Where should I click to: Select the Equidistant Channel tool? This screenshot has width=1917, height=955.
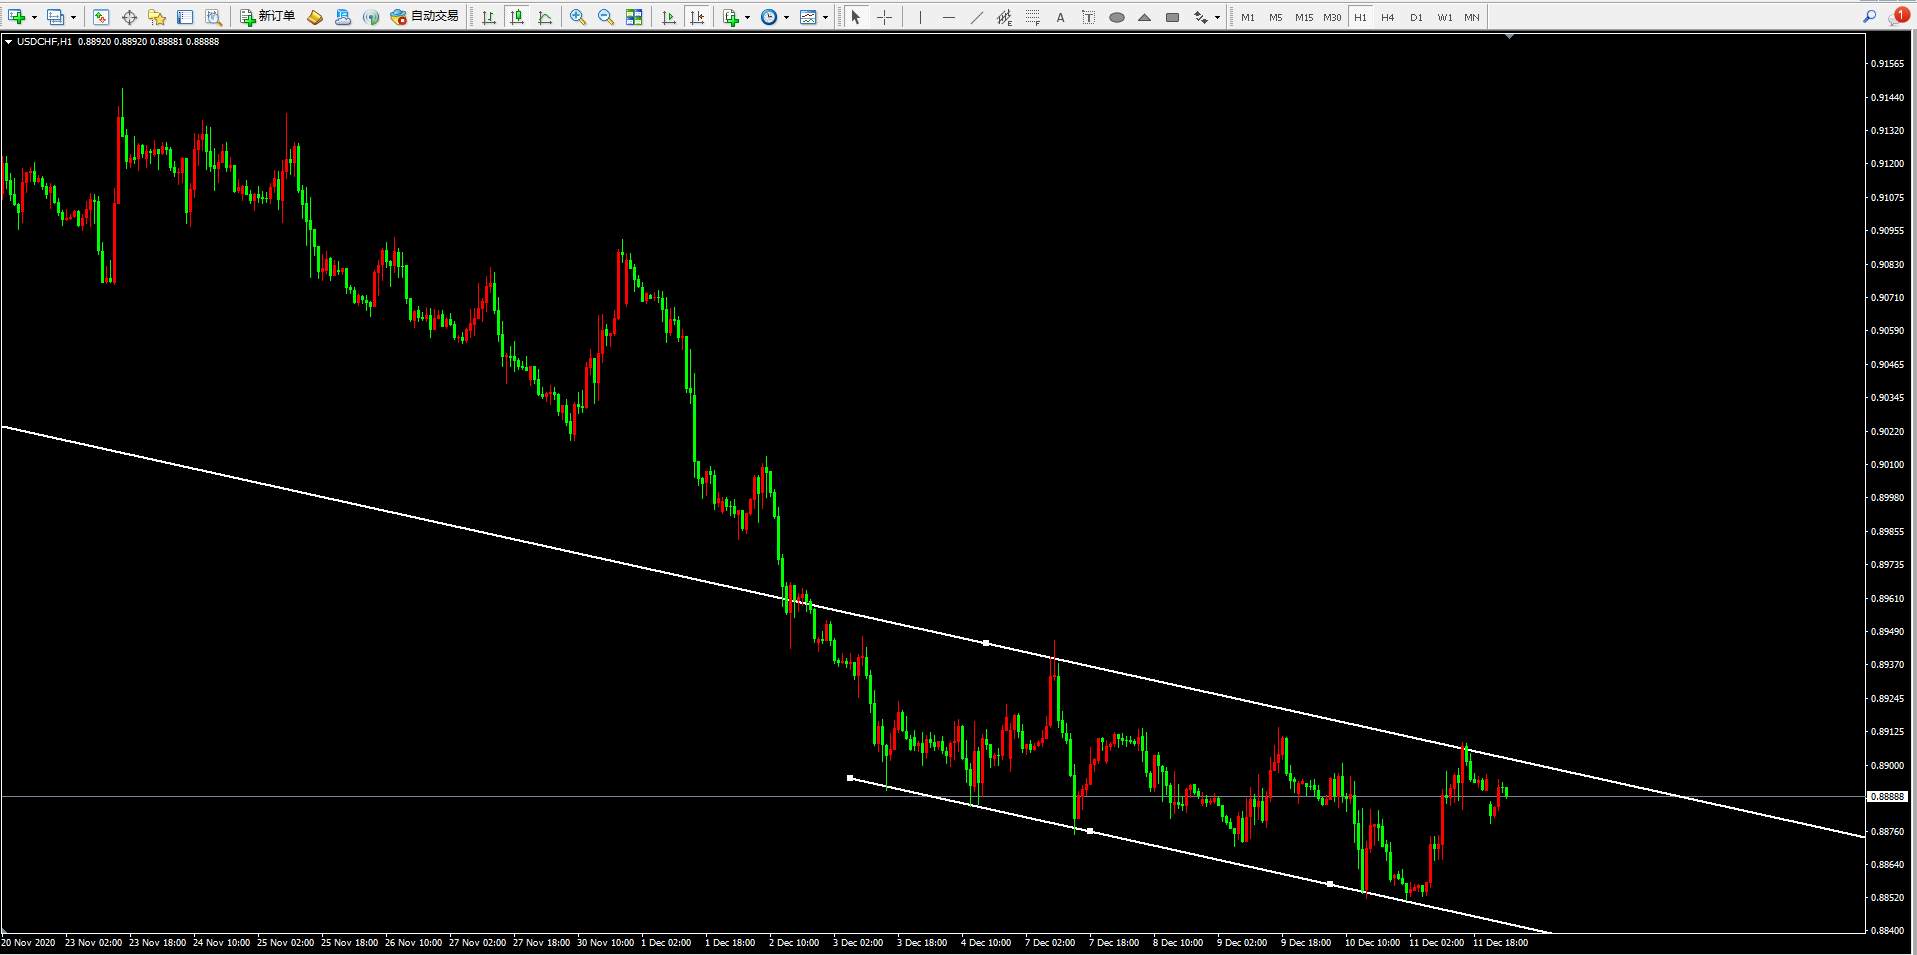(1004, 17)
